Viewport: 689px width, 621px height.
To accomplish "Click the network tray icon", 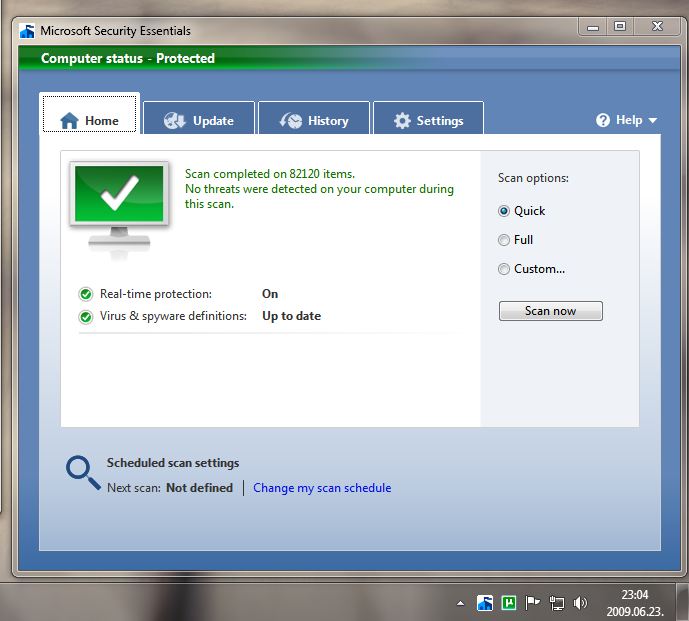I will pyautogui.click(x=557, y=603).
